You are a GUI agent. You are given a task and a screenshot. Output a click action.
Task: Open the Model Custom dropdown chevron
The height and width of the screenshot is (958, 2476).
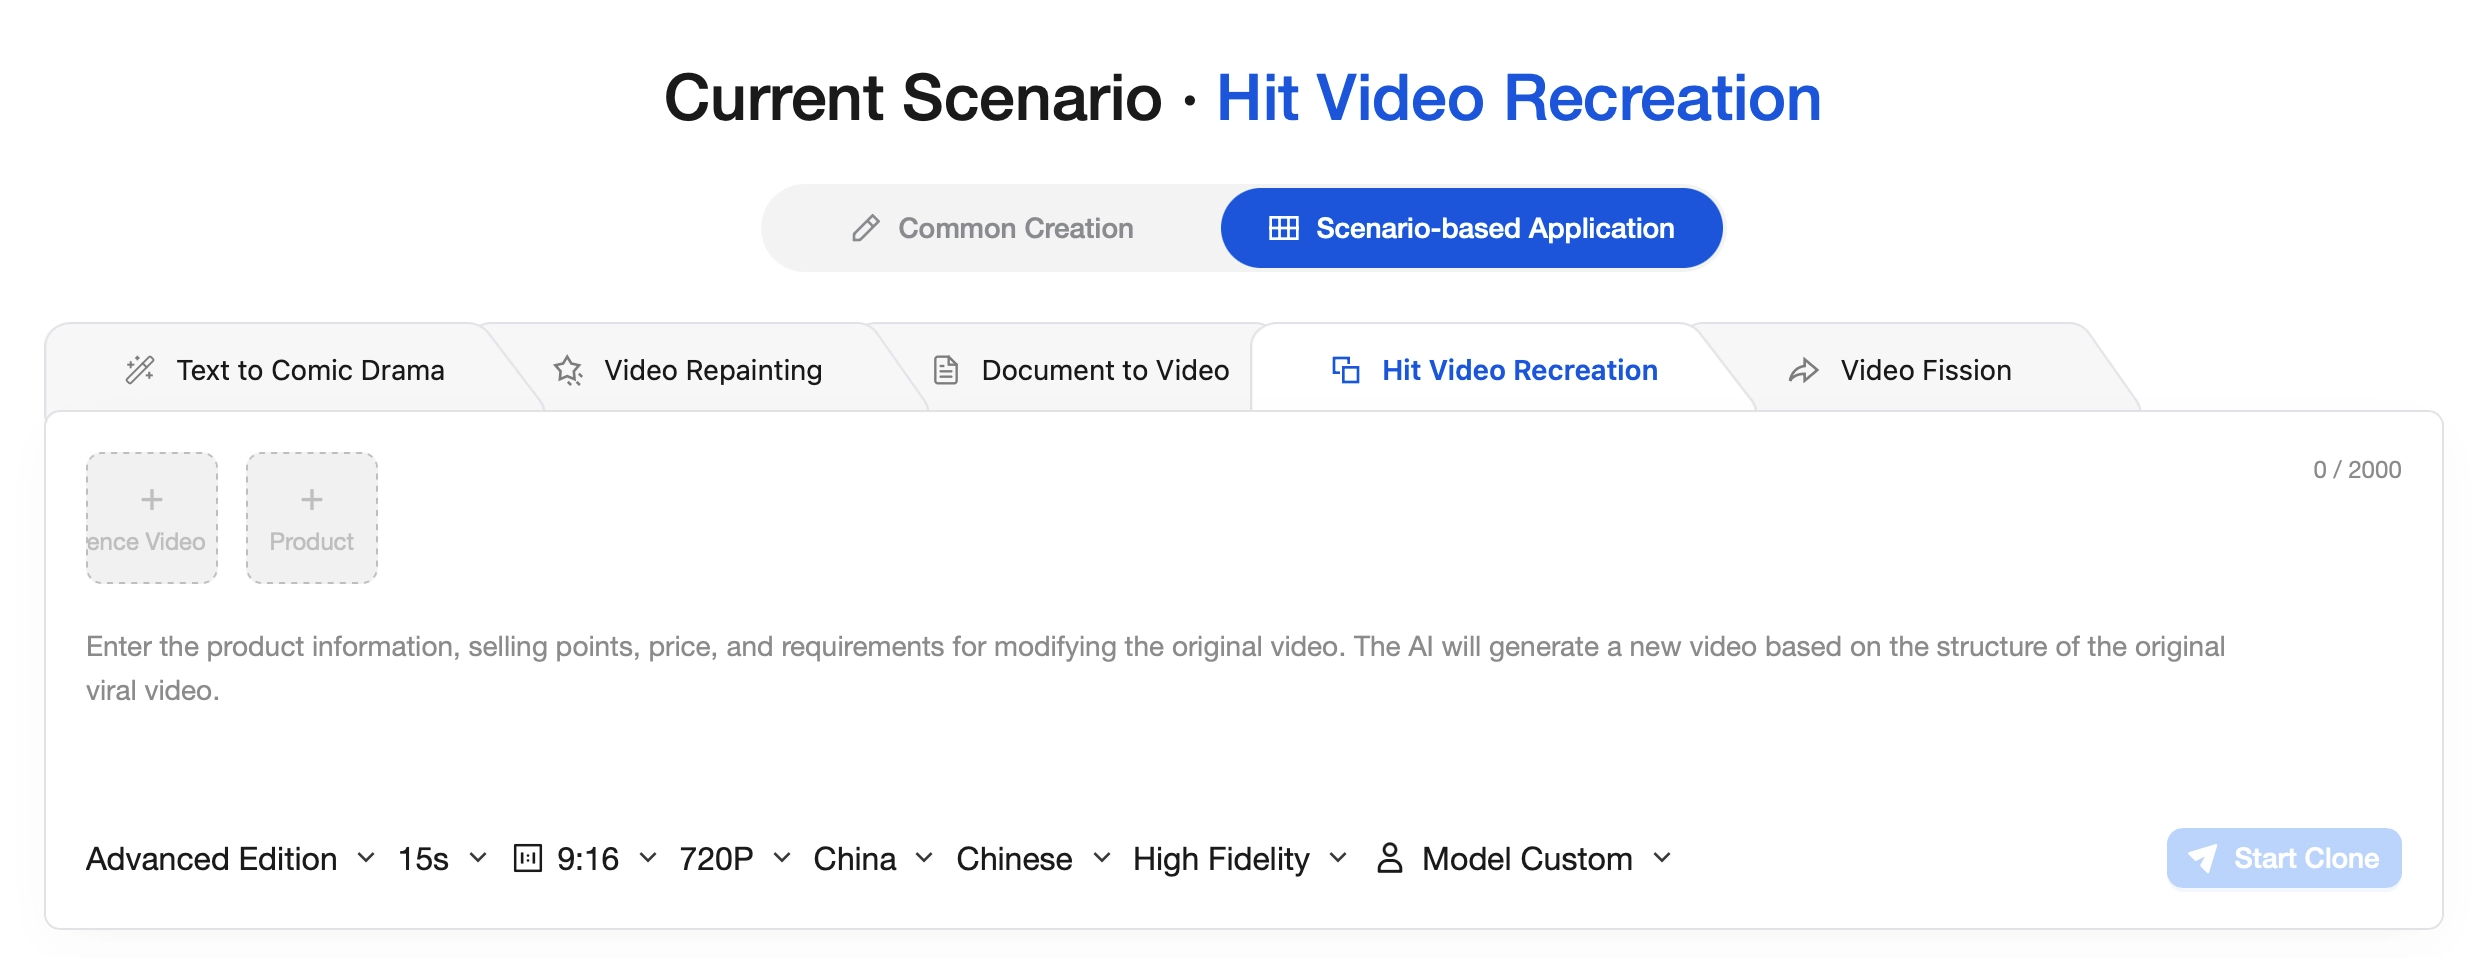point(1662,858)
